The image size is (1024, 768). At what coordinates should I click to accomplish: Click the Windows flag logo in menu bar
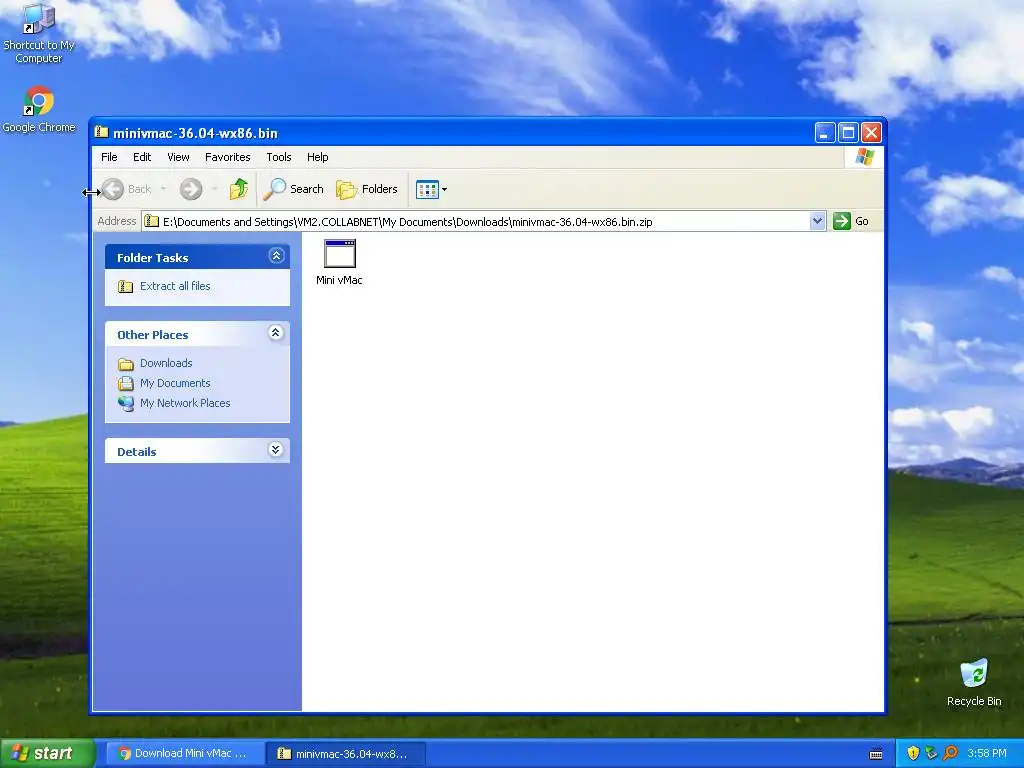[x=865, y=157]
